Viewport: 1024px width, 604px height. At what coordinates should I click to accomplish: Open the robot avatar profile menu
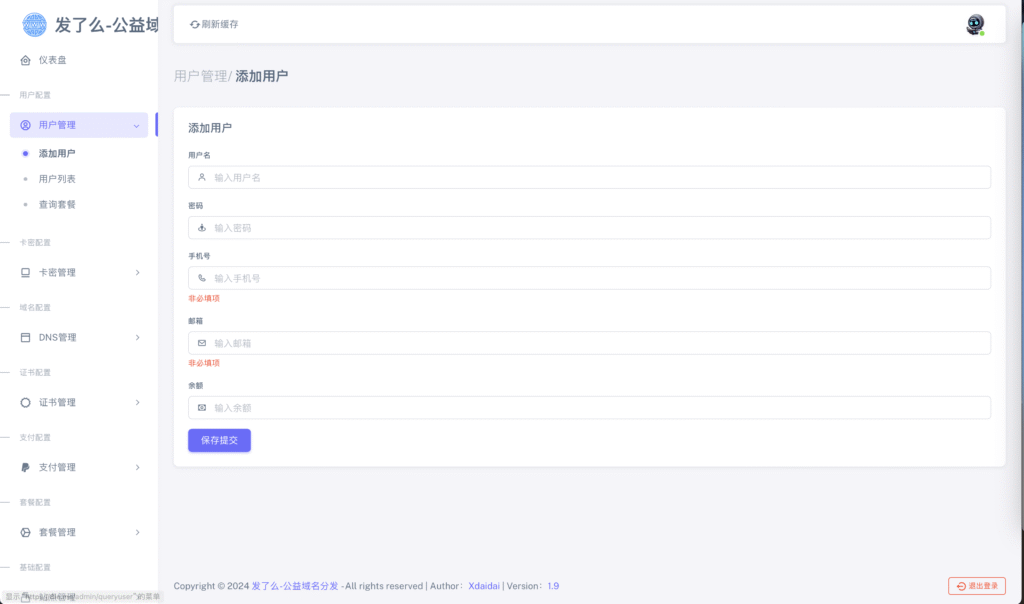tap(975, 25)
